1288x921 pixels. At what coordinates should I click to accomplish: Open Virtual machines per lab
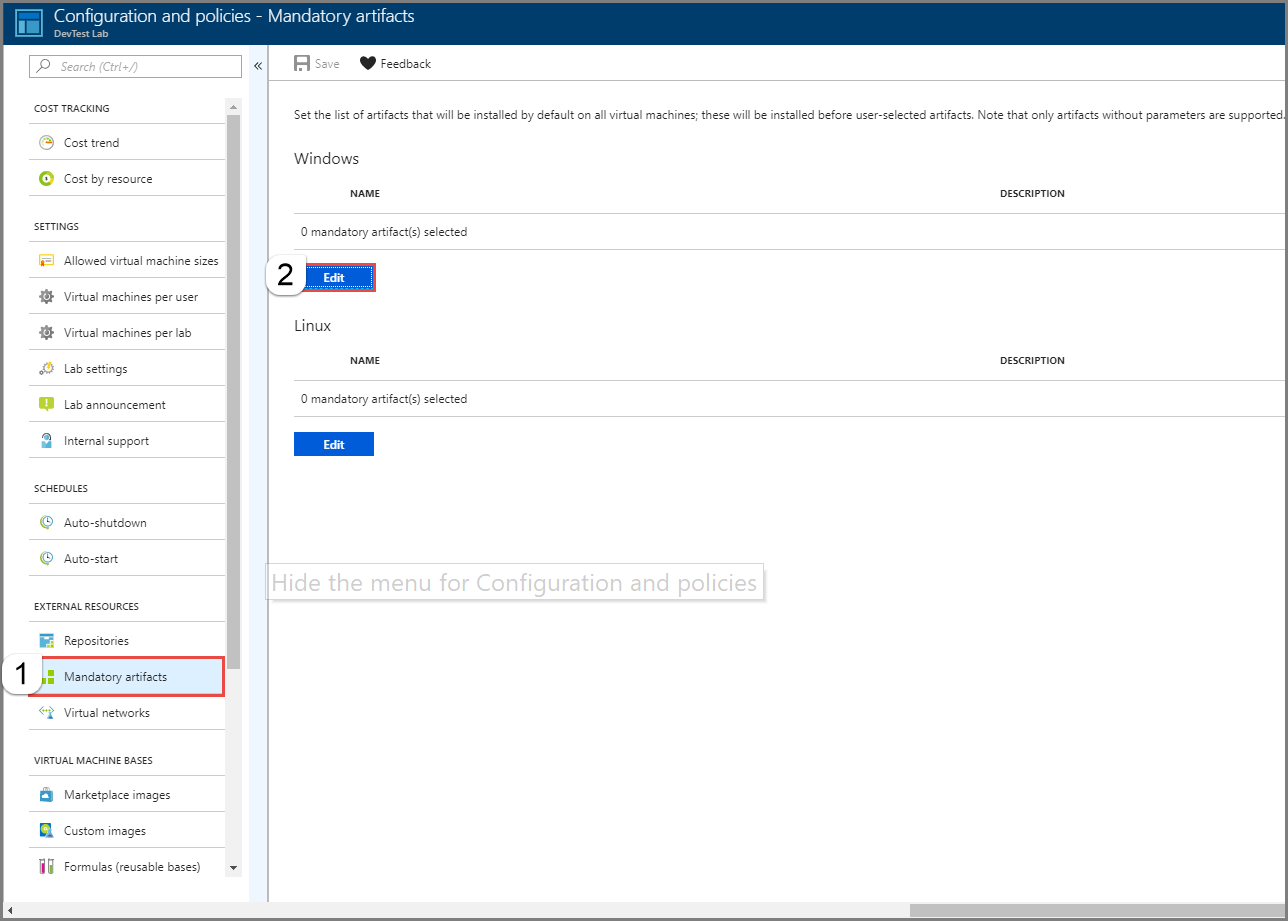click(x=127, y=333)
